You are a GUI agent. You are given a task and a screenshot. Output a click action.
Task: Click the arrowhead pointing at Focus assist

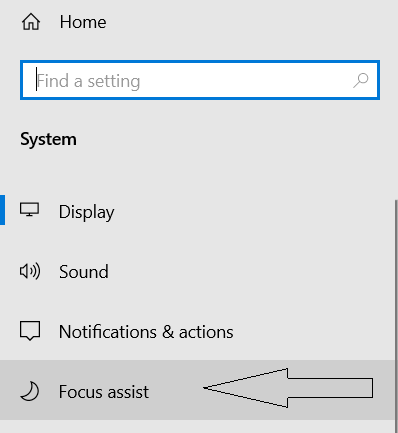[246, 388]
